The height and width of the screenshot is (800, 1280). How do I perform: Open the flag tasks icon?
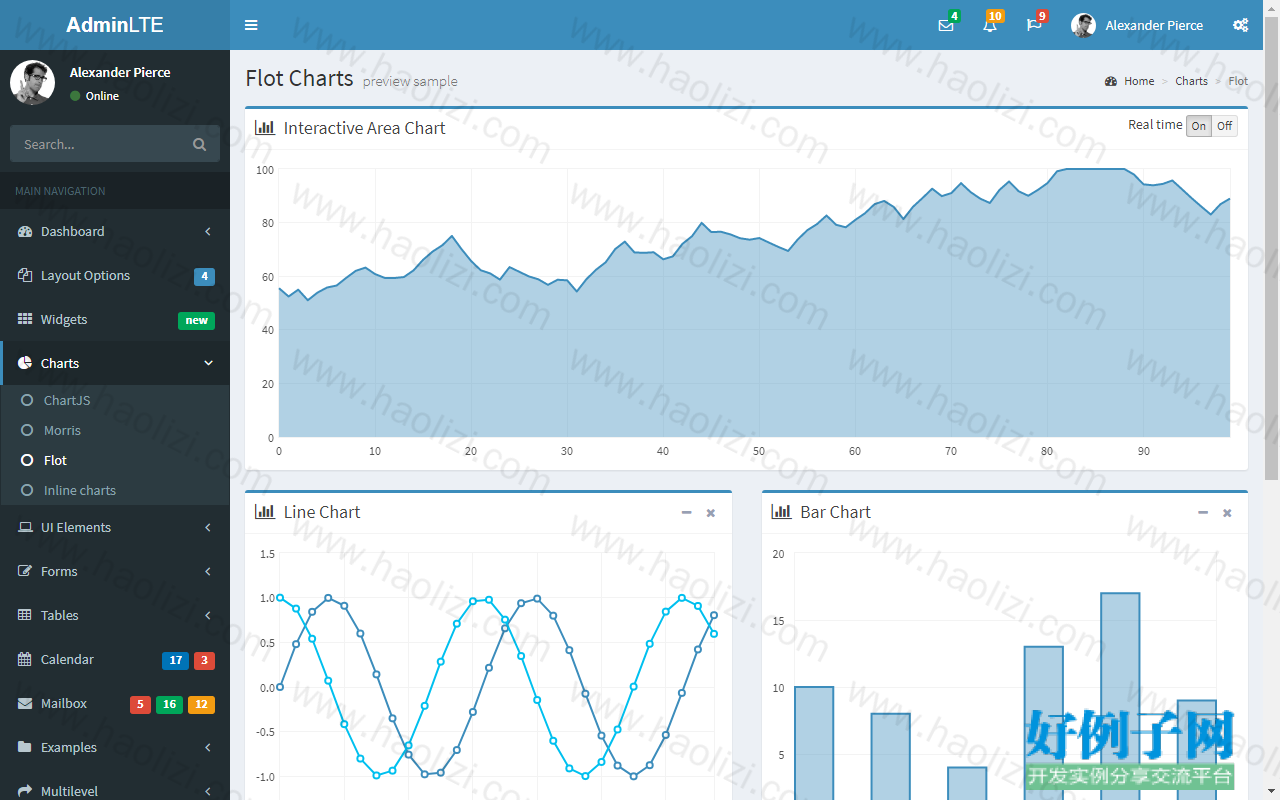coord(1034,26)
